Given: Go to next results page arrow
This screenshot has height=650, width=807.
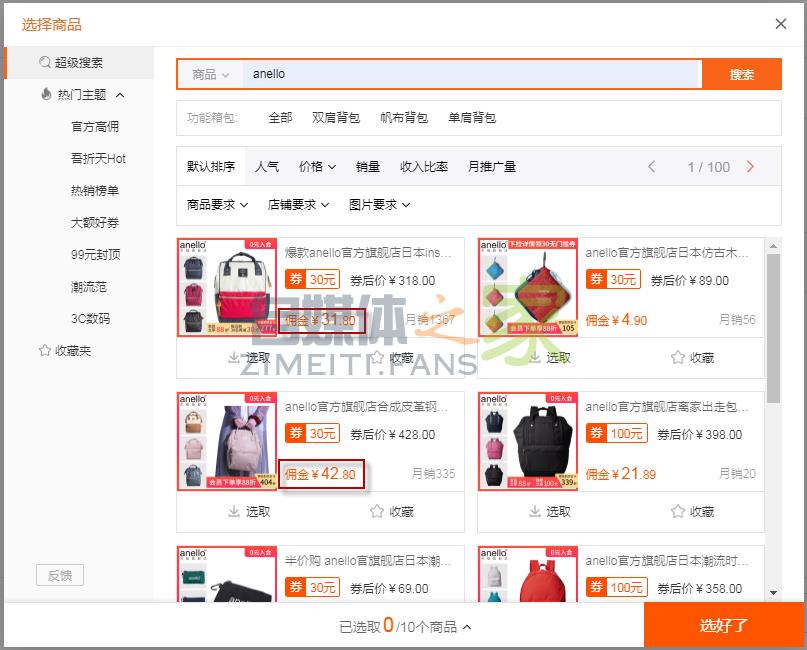Looking at the screenshot, I should tap(751, 167).
